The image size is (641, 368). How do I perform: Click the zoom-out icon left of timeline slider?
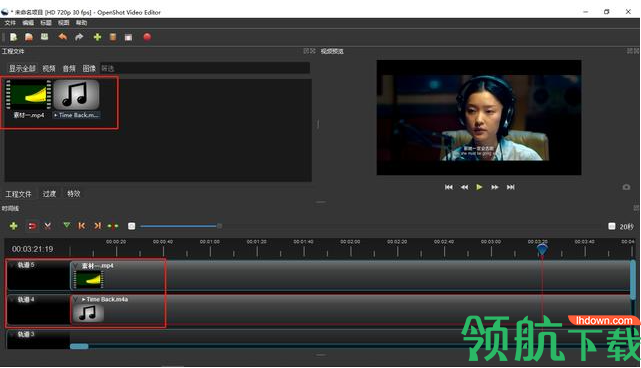pos(131,226)
